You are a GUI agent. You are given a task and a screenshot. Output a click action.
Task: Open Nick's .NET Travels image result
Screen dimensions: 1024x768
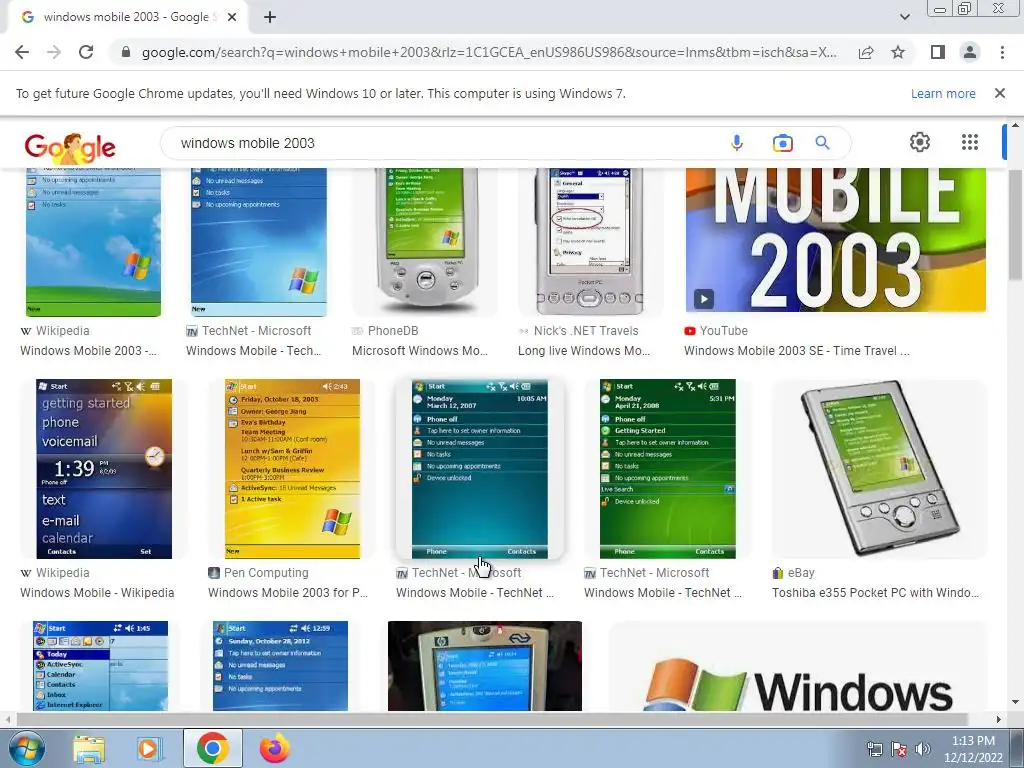tap(590, 242)
